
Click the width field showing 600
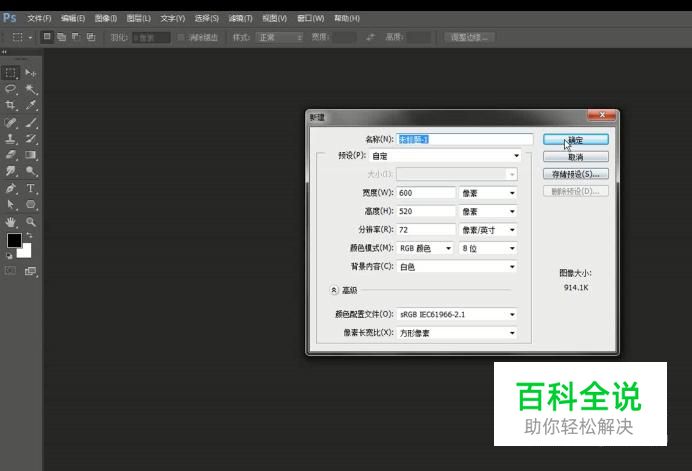click(426, 193)
